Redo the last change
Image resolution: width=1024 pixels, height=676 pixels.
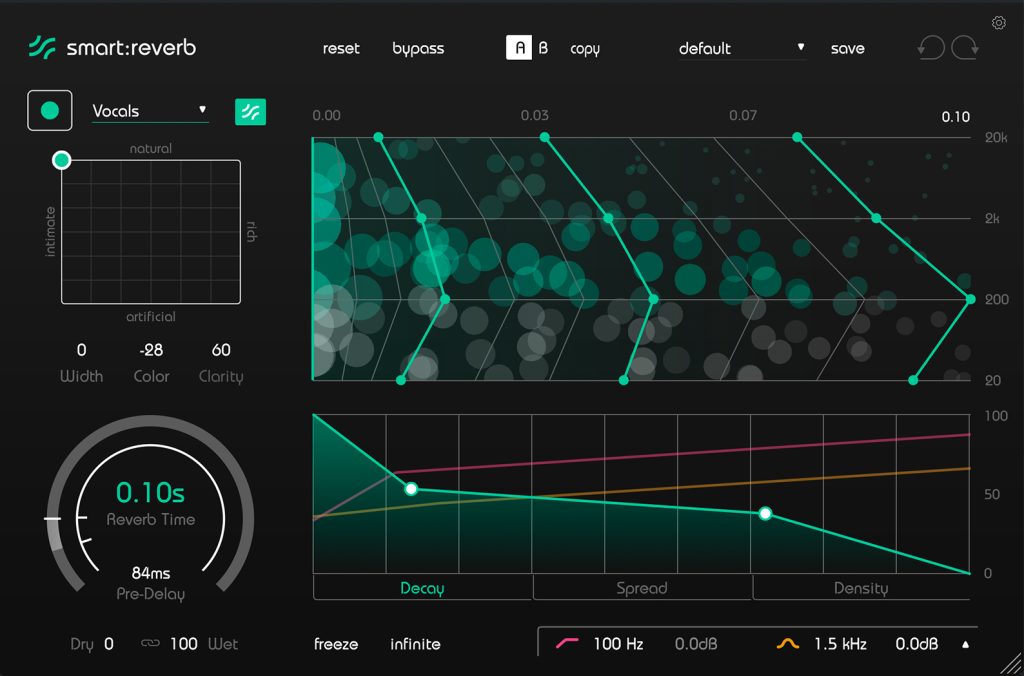(963, 47)
